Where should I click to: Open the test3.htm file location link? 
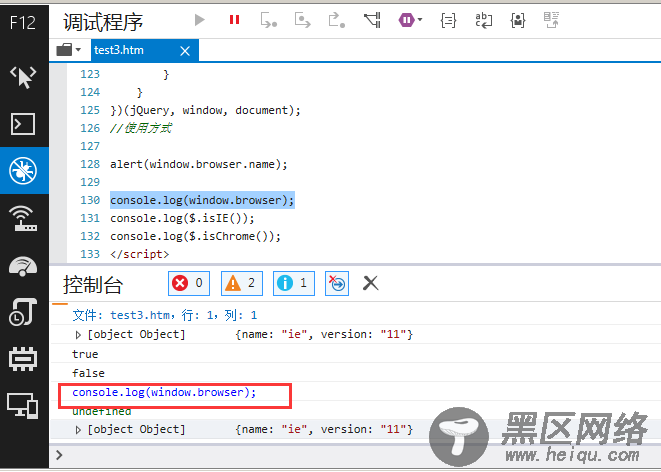click(164, 315)
